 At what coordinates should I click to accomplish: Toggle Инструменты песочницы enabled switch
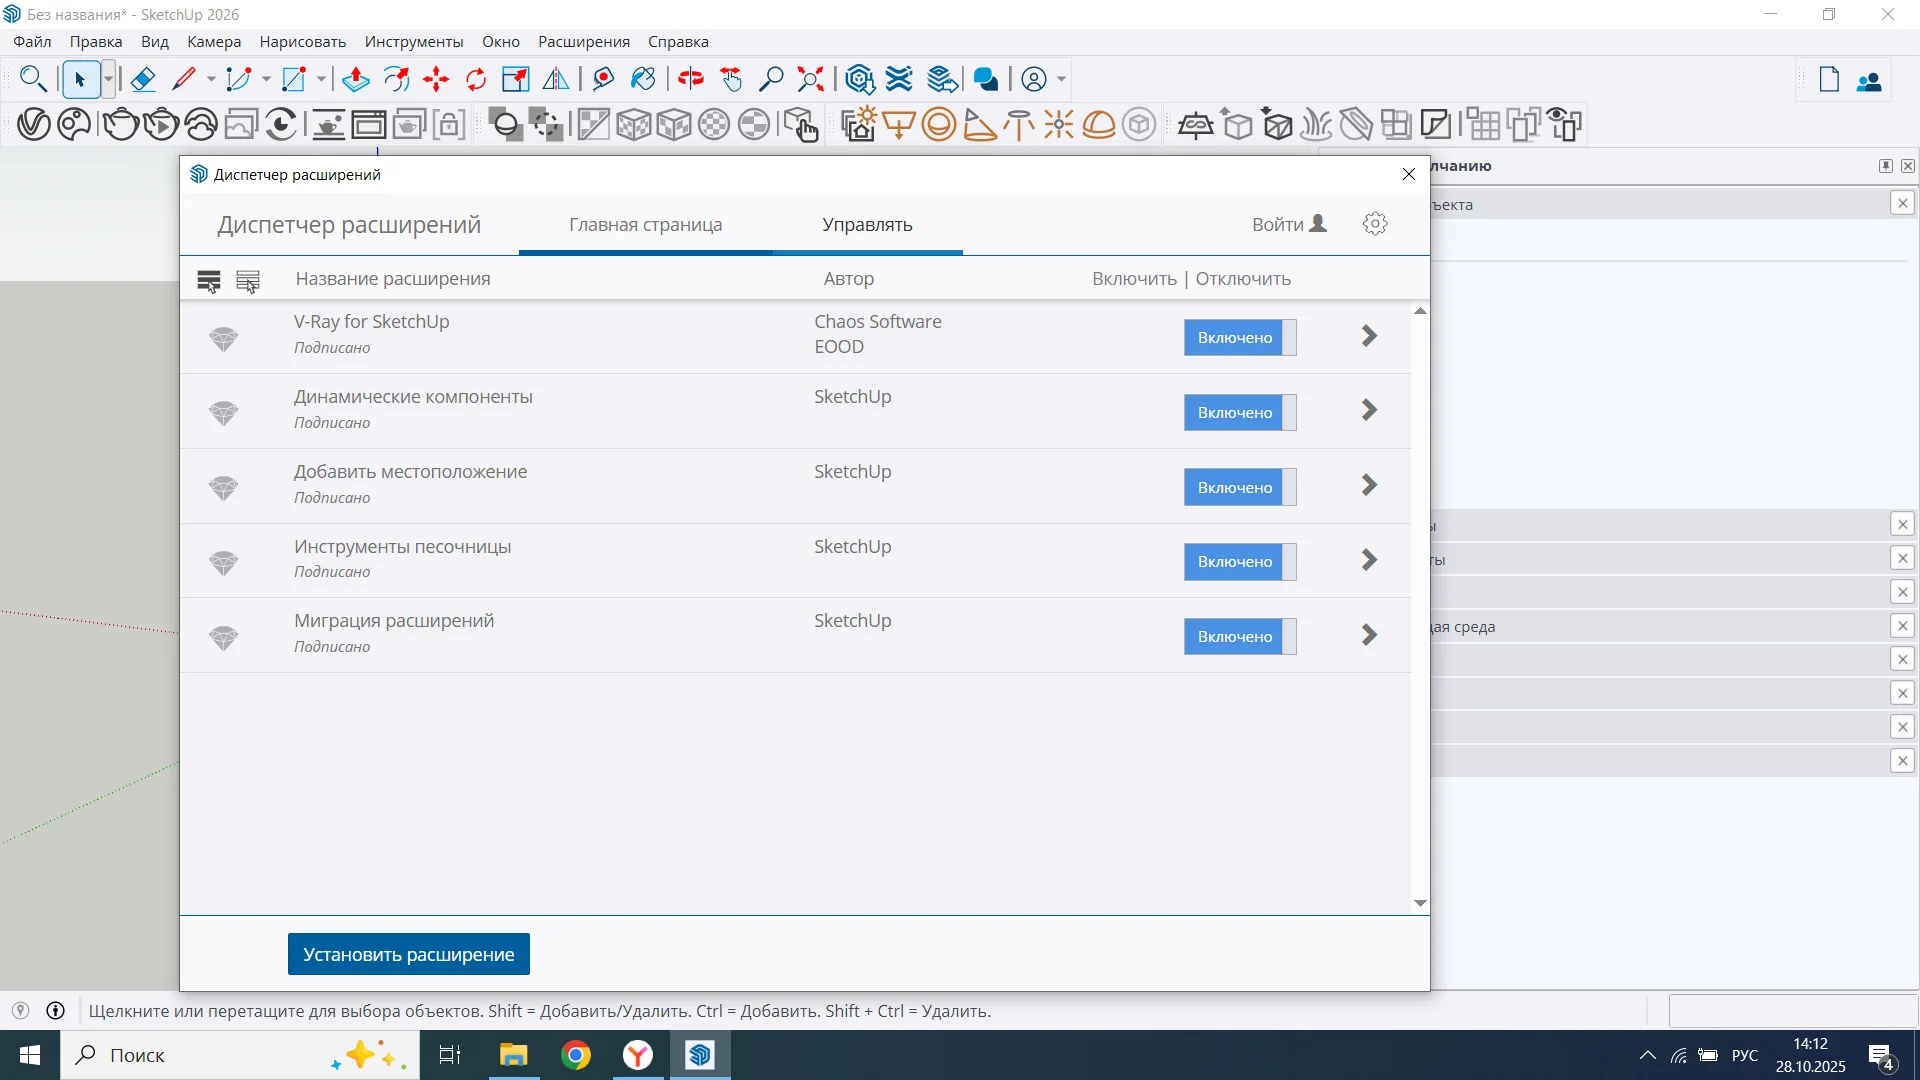1240,562
